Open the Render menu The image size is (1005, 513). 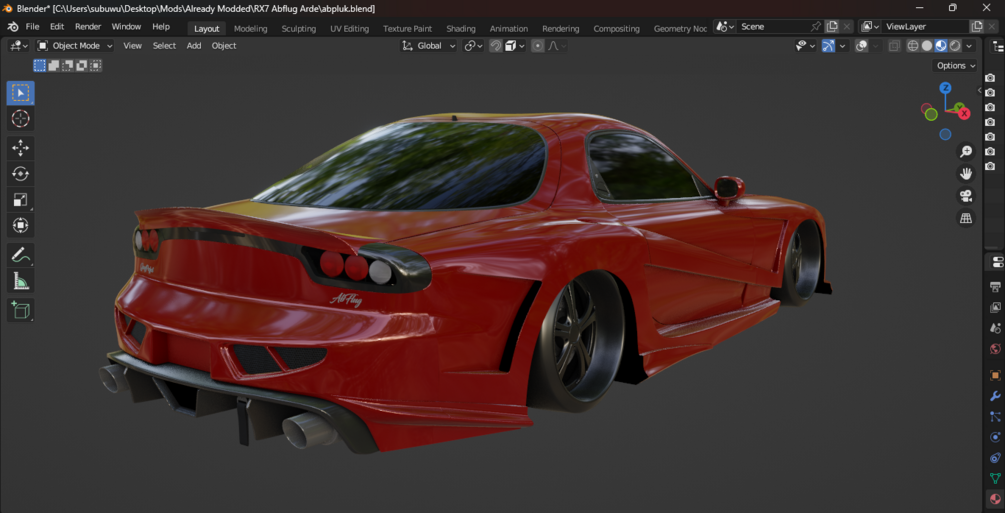coord(88,27)
